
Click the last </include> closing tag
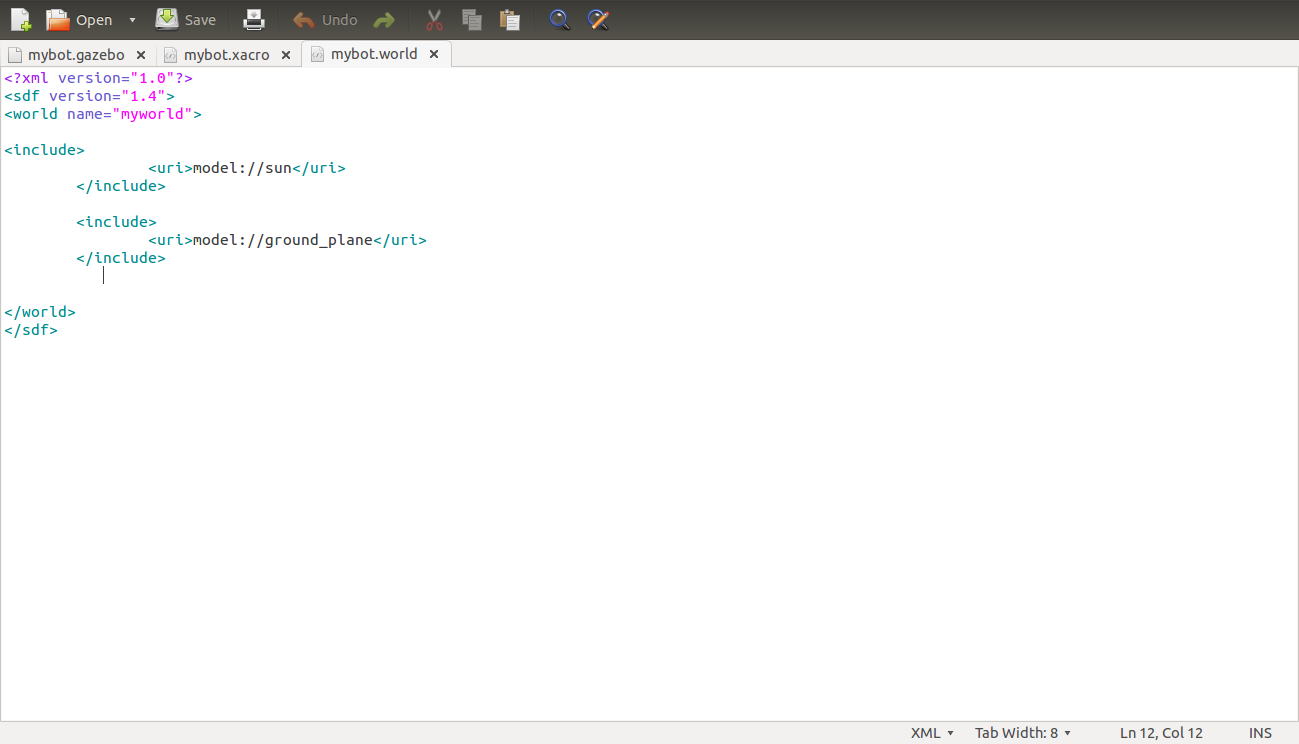point(121,258)
